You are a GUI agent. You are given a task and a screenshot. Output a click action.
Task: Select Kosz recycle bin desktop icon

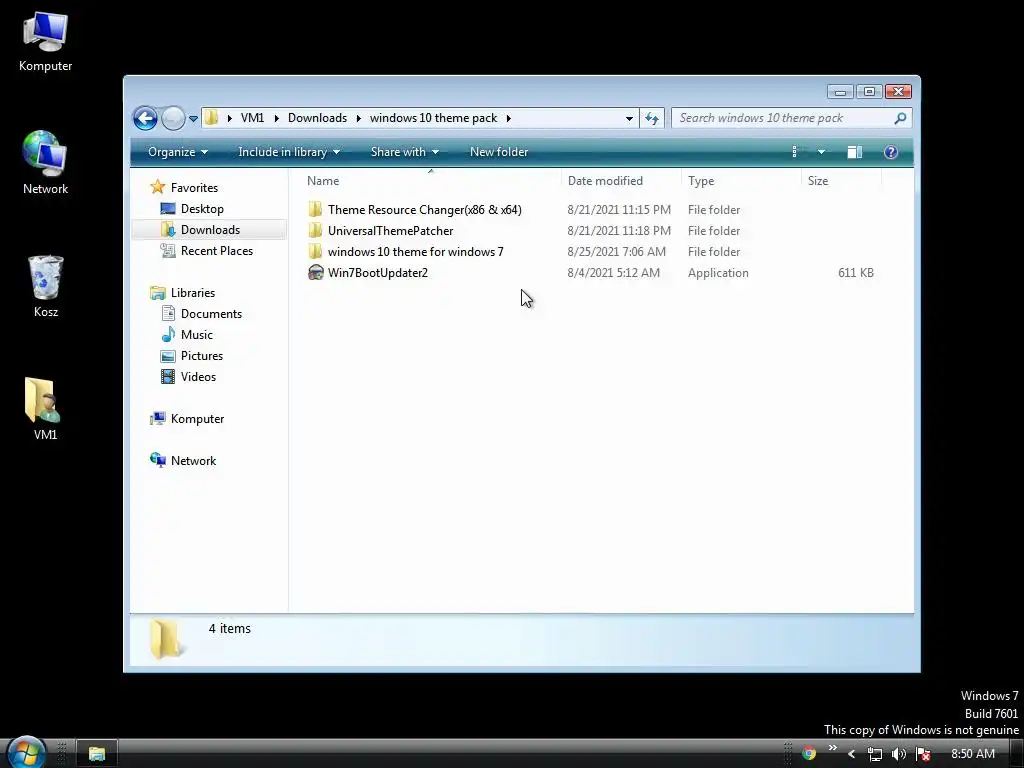click(x=46, y=286)
